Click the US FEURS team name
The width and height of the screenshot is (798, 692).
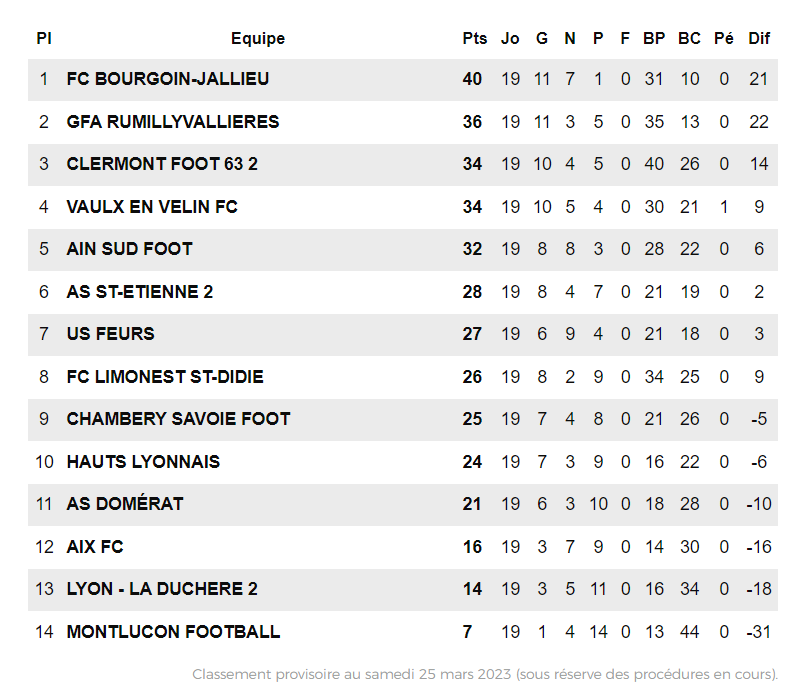point(111,334)
